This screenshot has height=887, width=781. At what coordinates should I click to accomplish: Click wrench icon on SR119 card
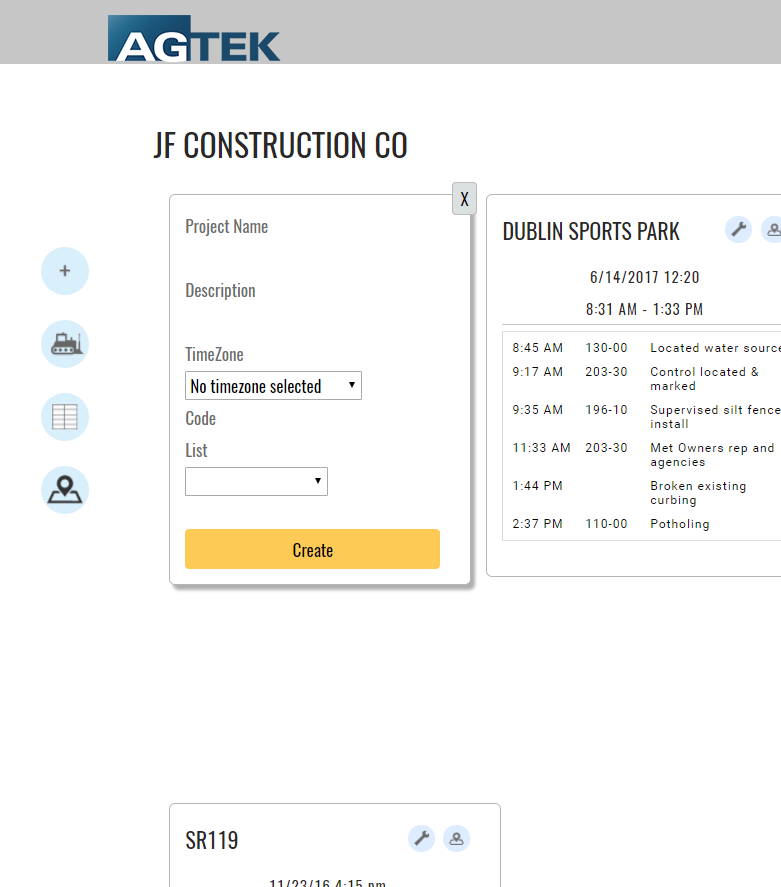[422, 839]
